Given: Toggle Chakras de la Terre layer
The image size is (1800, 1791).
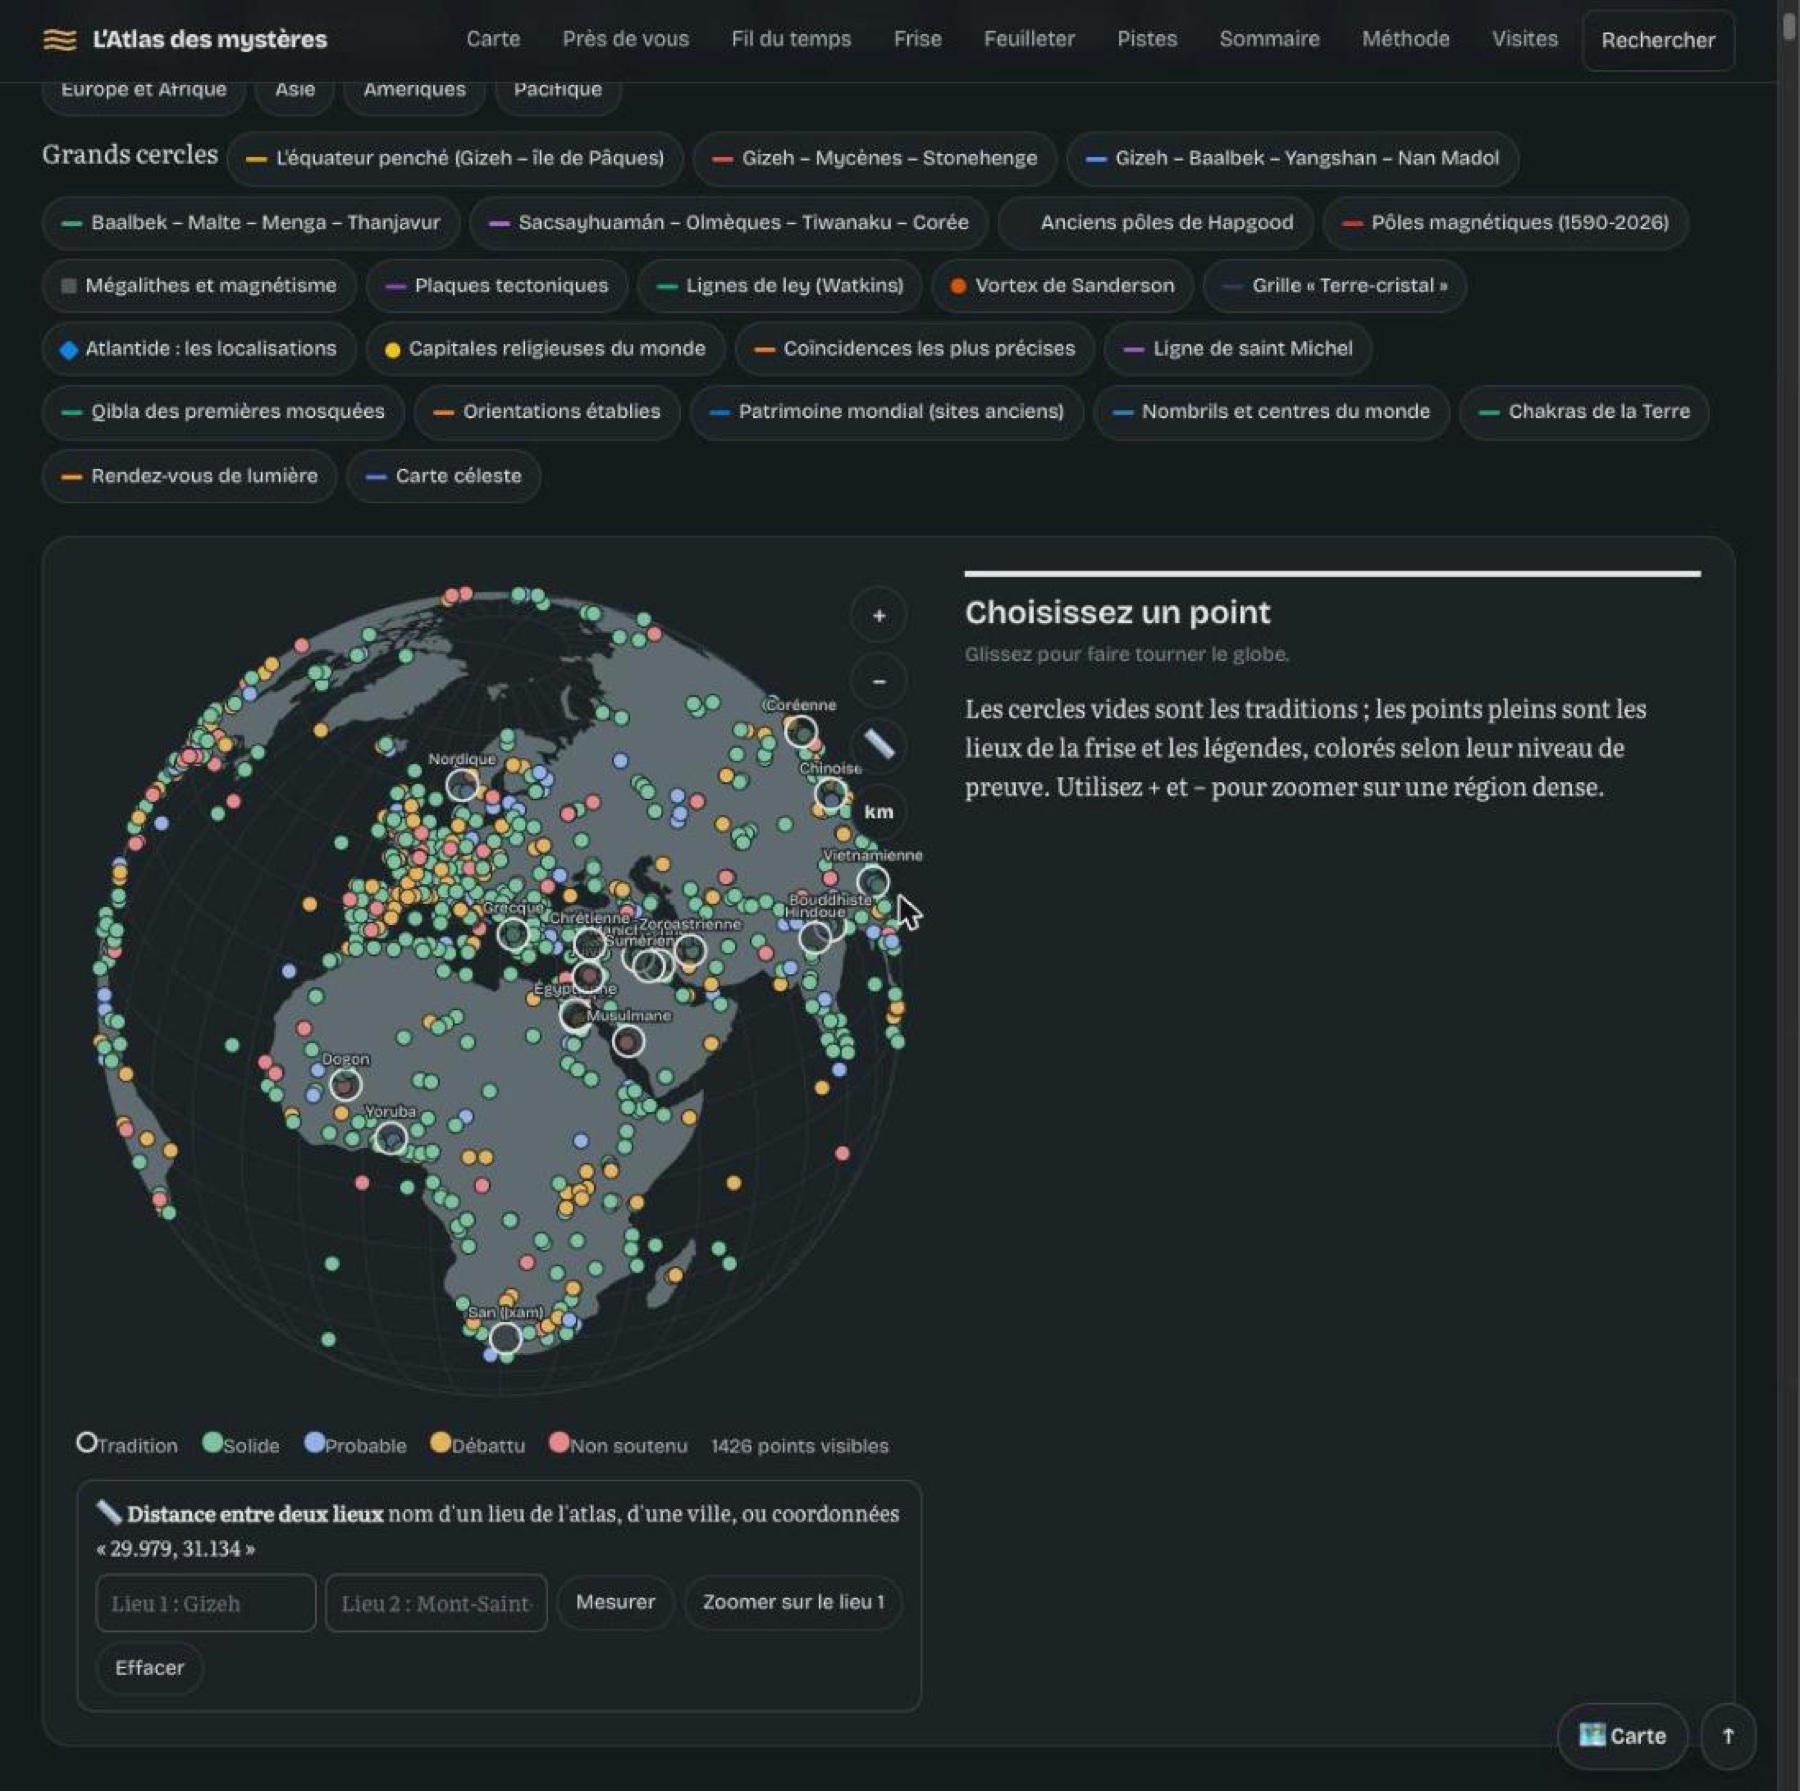Looking at the screenshot, I should click(1584, 412).
